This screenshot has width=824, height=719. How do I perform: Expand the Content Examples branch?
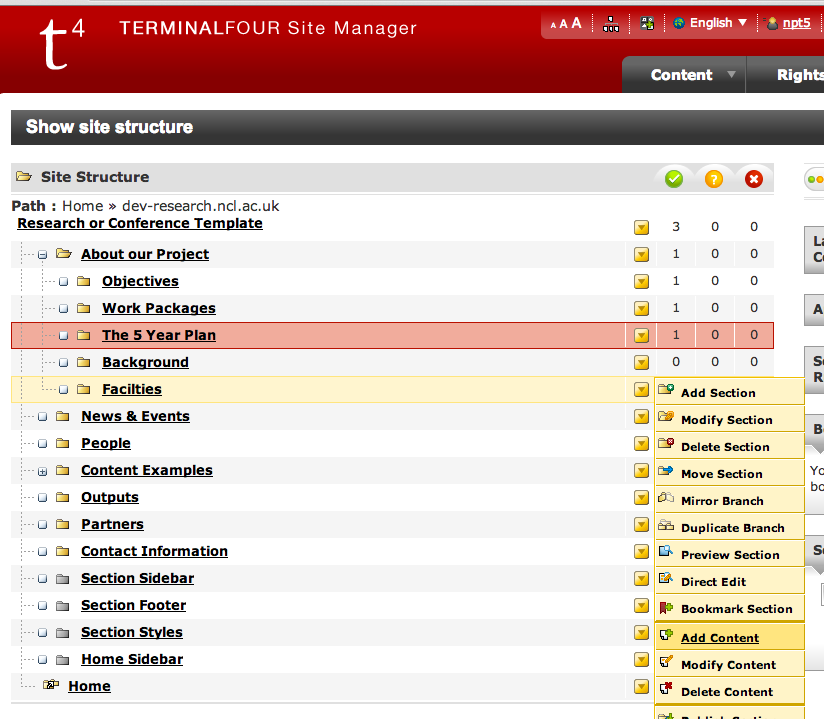tap(42, 471)
